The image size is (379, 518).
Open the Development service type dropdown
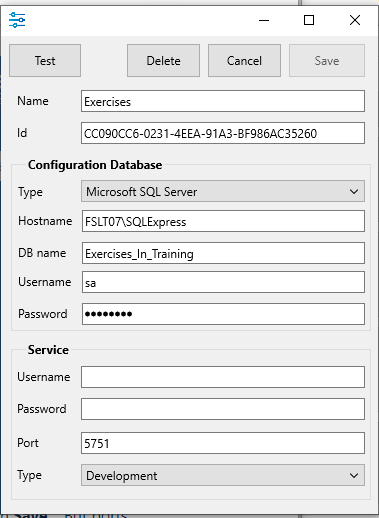pos(223,475)
